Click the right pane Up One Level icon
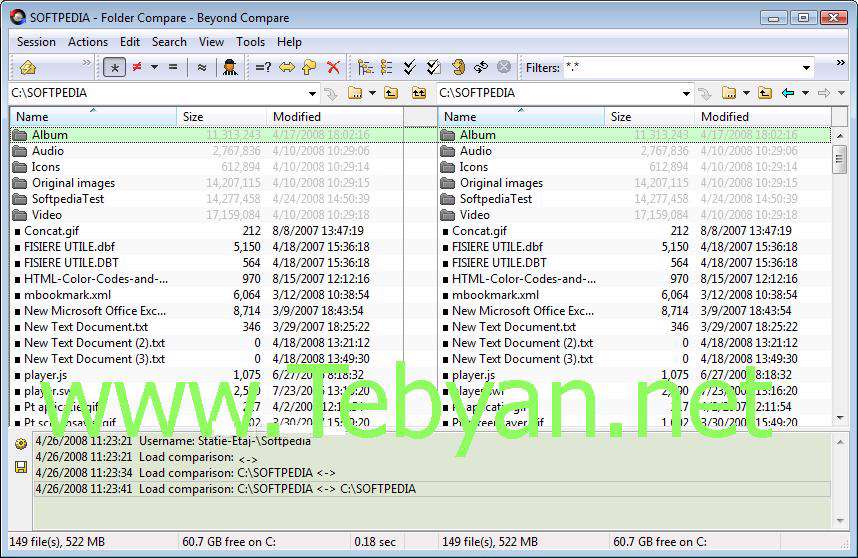 [x=765, y=93]
